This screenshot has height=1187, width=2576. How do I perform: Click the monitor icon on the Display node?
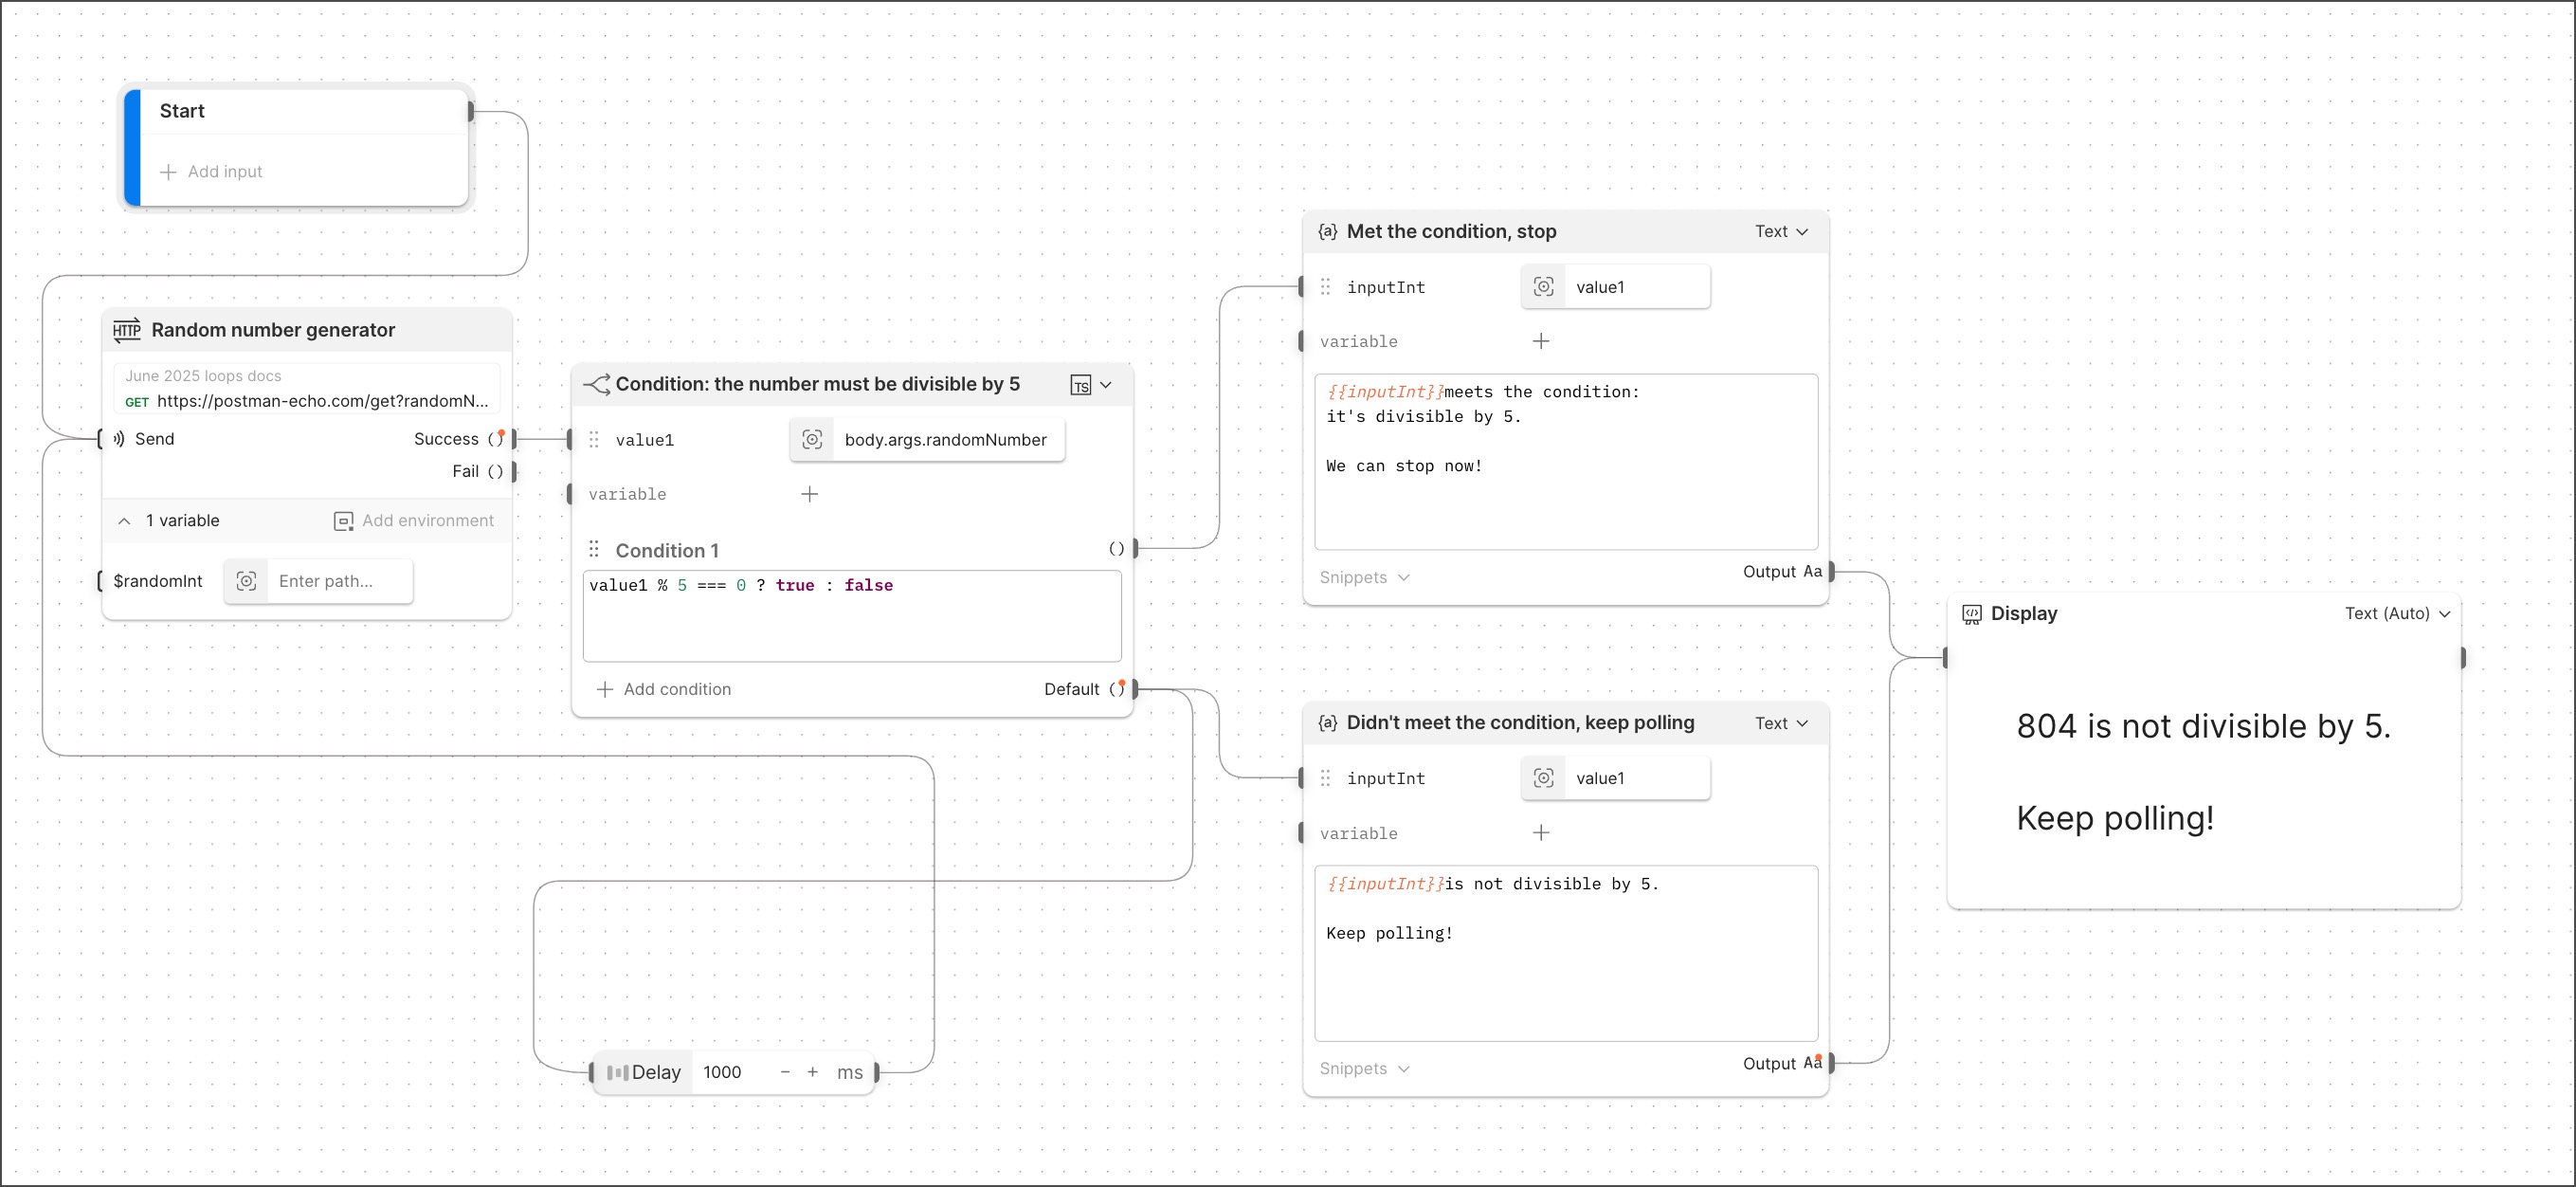click(x=1971, y=613)
